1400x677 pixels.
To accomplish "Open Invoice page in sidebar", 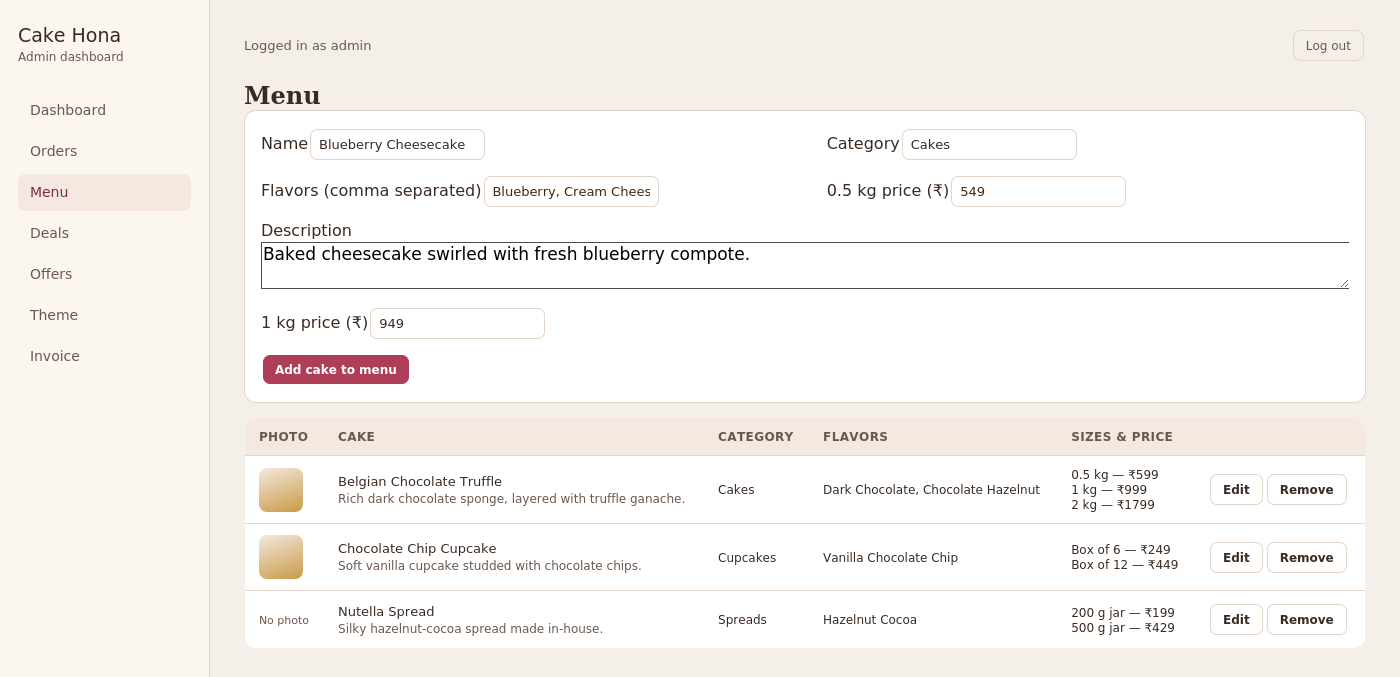I will point(104,356).
